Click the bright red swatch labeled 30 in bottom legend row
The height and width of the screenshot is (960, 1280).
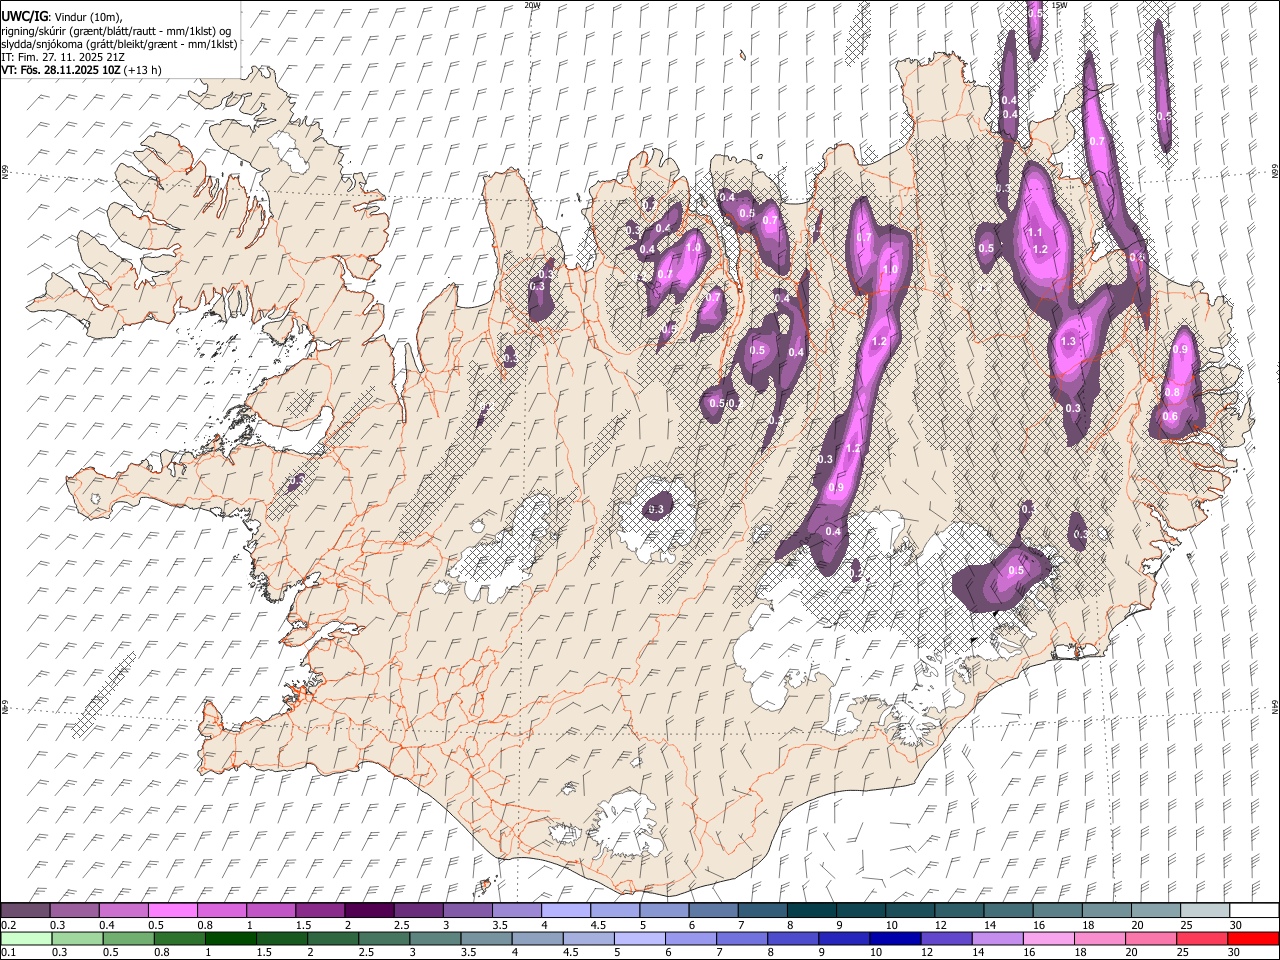click(x=1253, y=938)
